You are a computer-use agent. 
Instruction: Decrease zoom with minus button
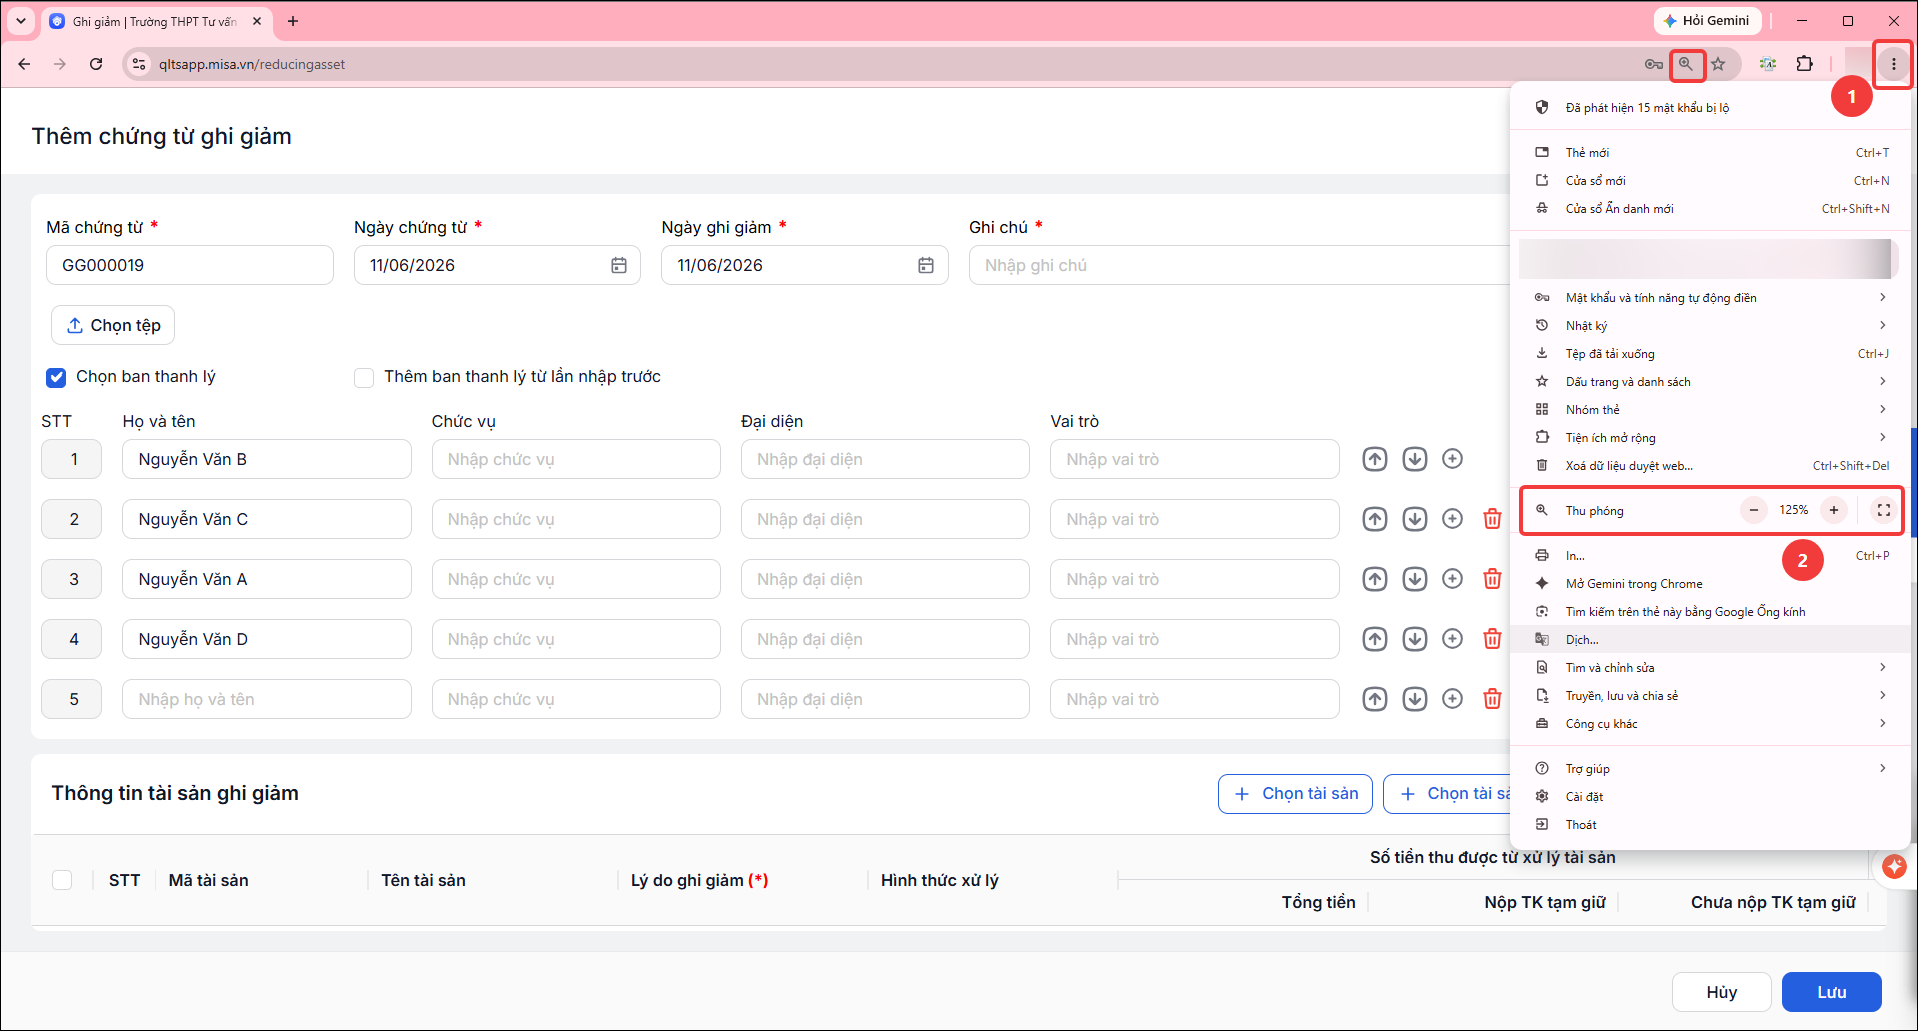click(x=1753, y=510)
